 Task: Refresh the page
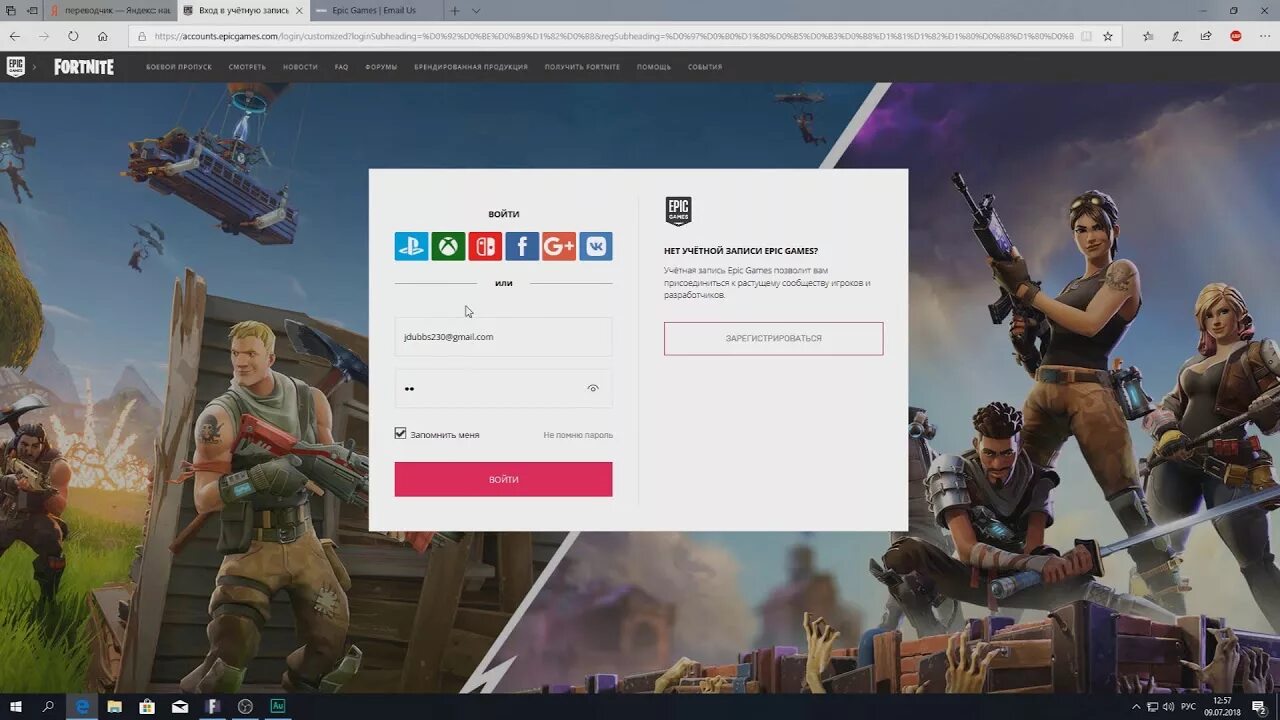[73, 36]
